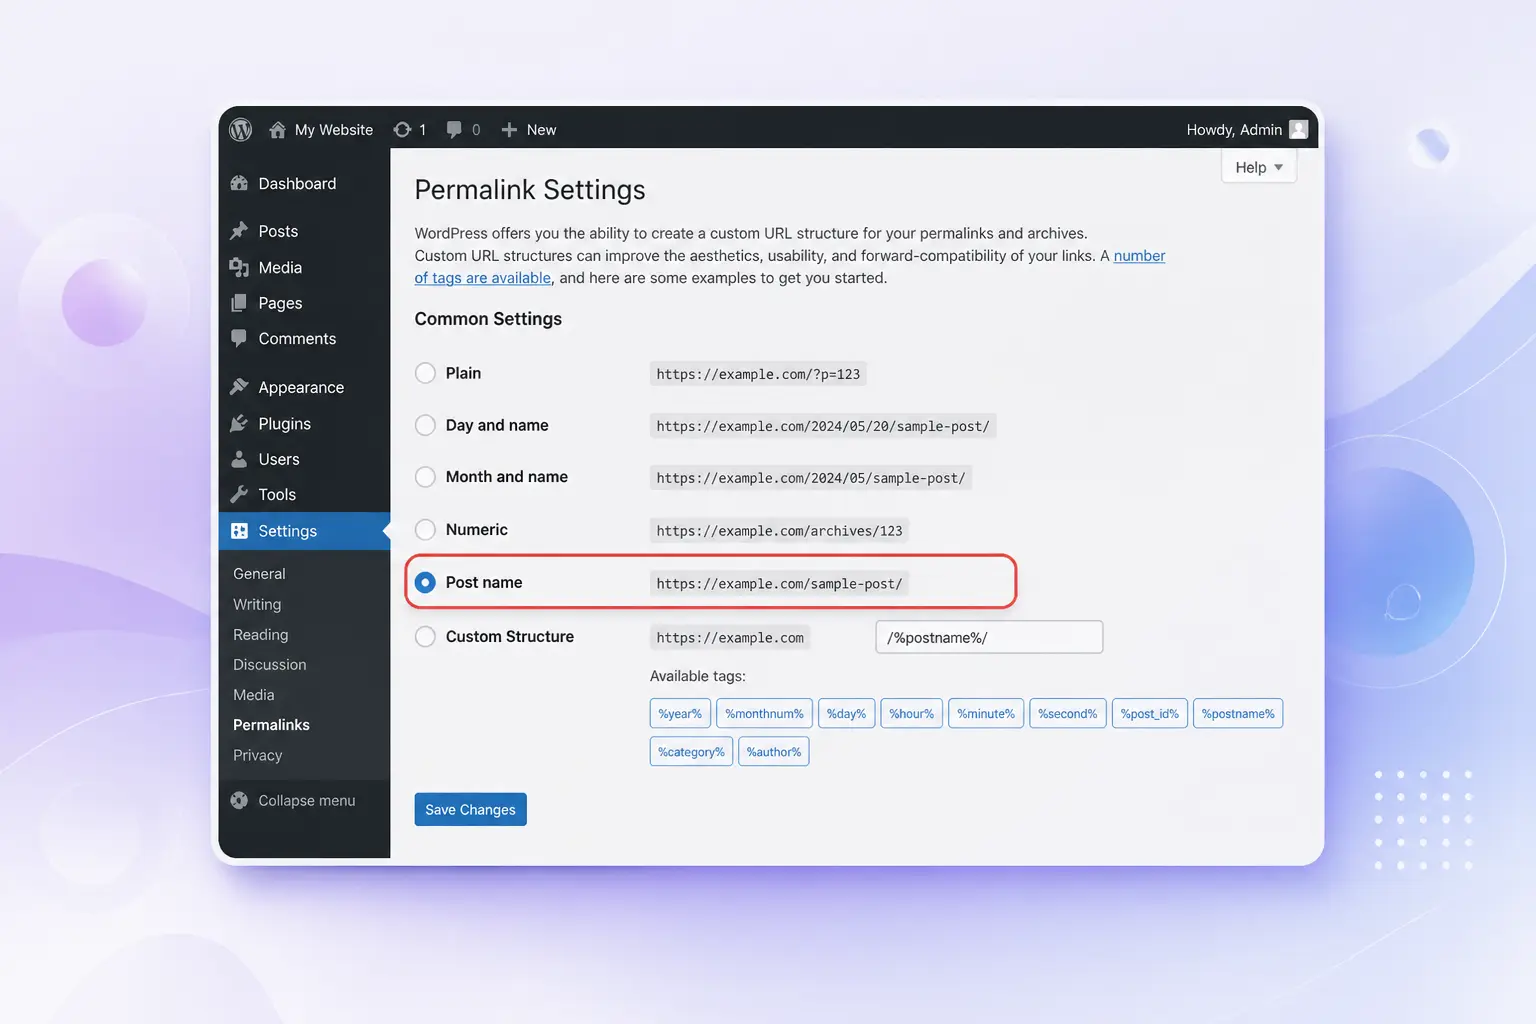Click the Plain example URL ?p=123
This screenshot has width=1536, height=1024.
pyautogui.click(x=758, y=374)
